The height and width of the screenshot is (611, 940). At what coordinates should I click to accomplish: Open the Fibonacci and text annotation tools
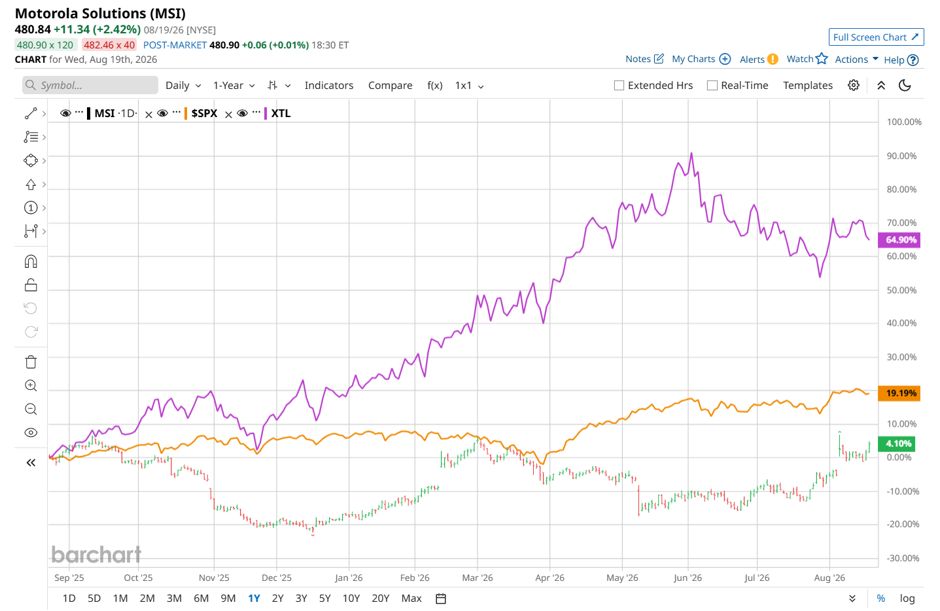point(31,137)
